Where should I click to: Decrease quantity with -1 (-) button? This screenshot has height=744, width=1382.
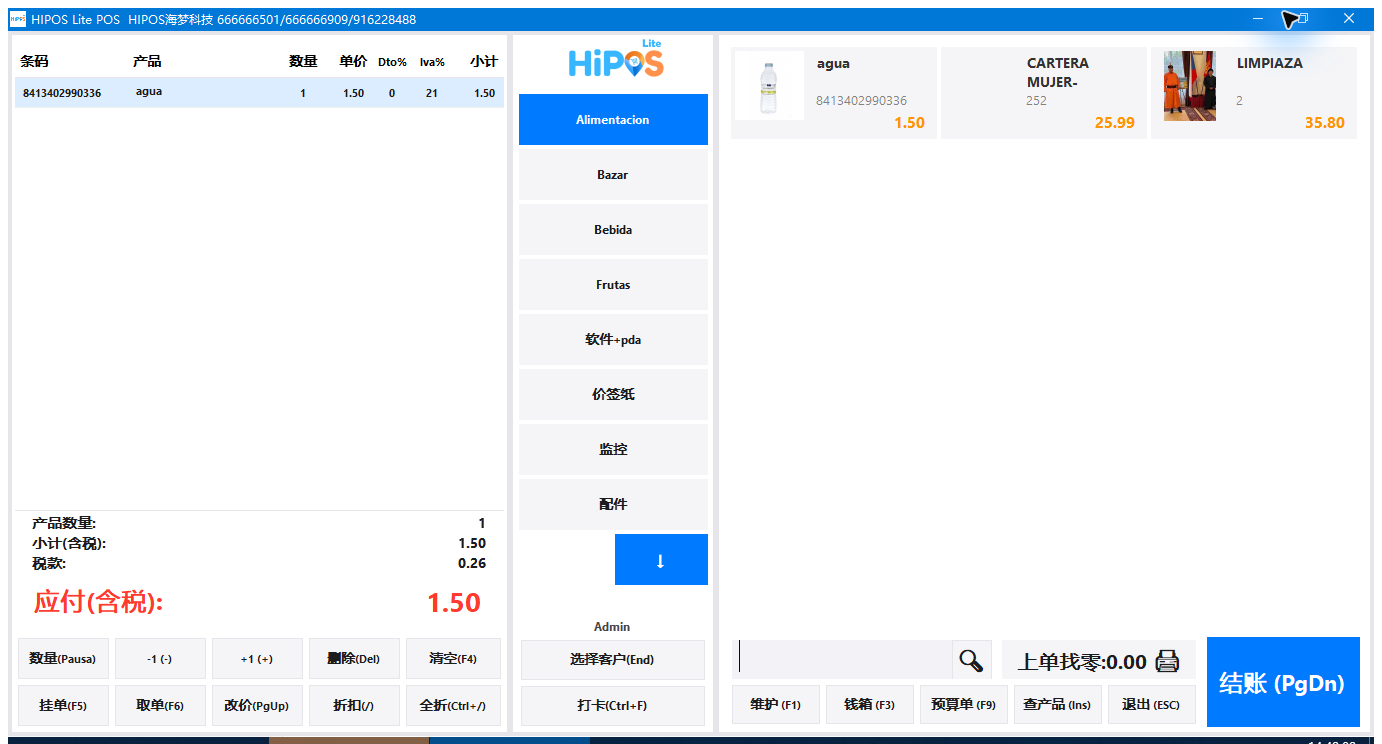[x=160, y=659]
